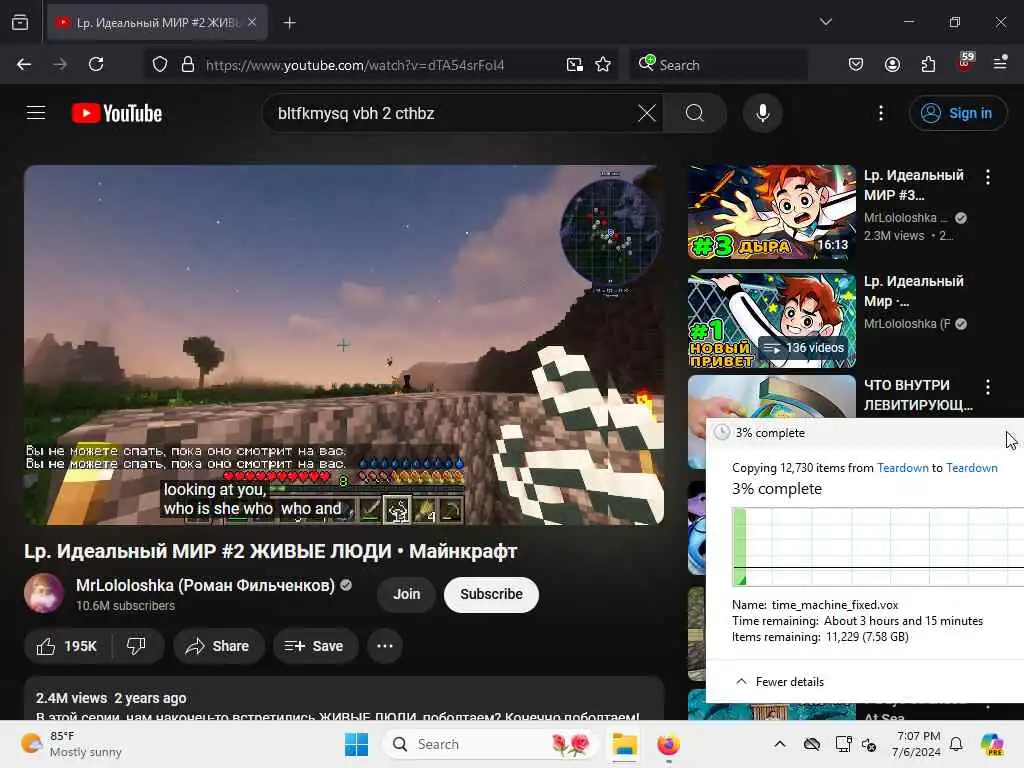1024x768 pixels.
Task: Switch to Firefox on taskbar
Action: pyautogui.click(x=668, y=744)
